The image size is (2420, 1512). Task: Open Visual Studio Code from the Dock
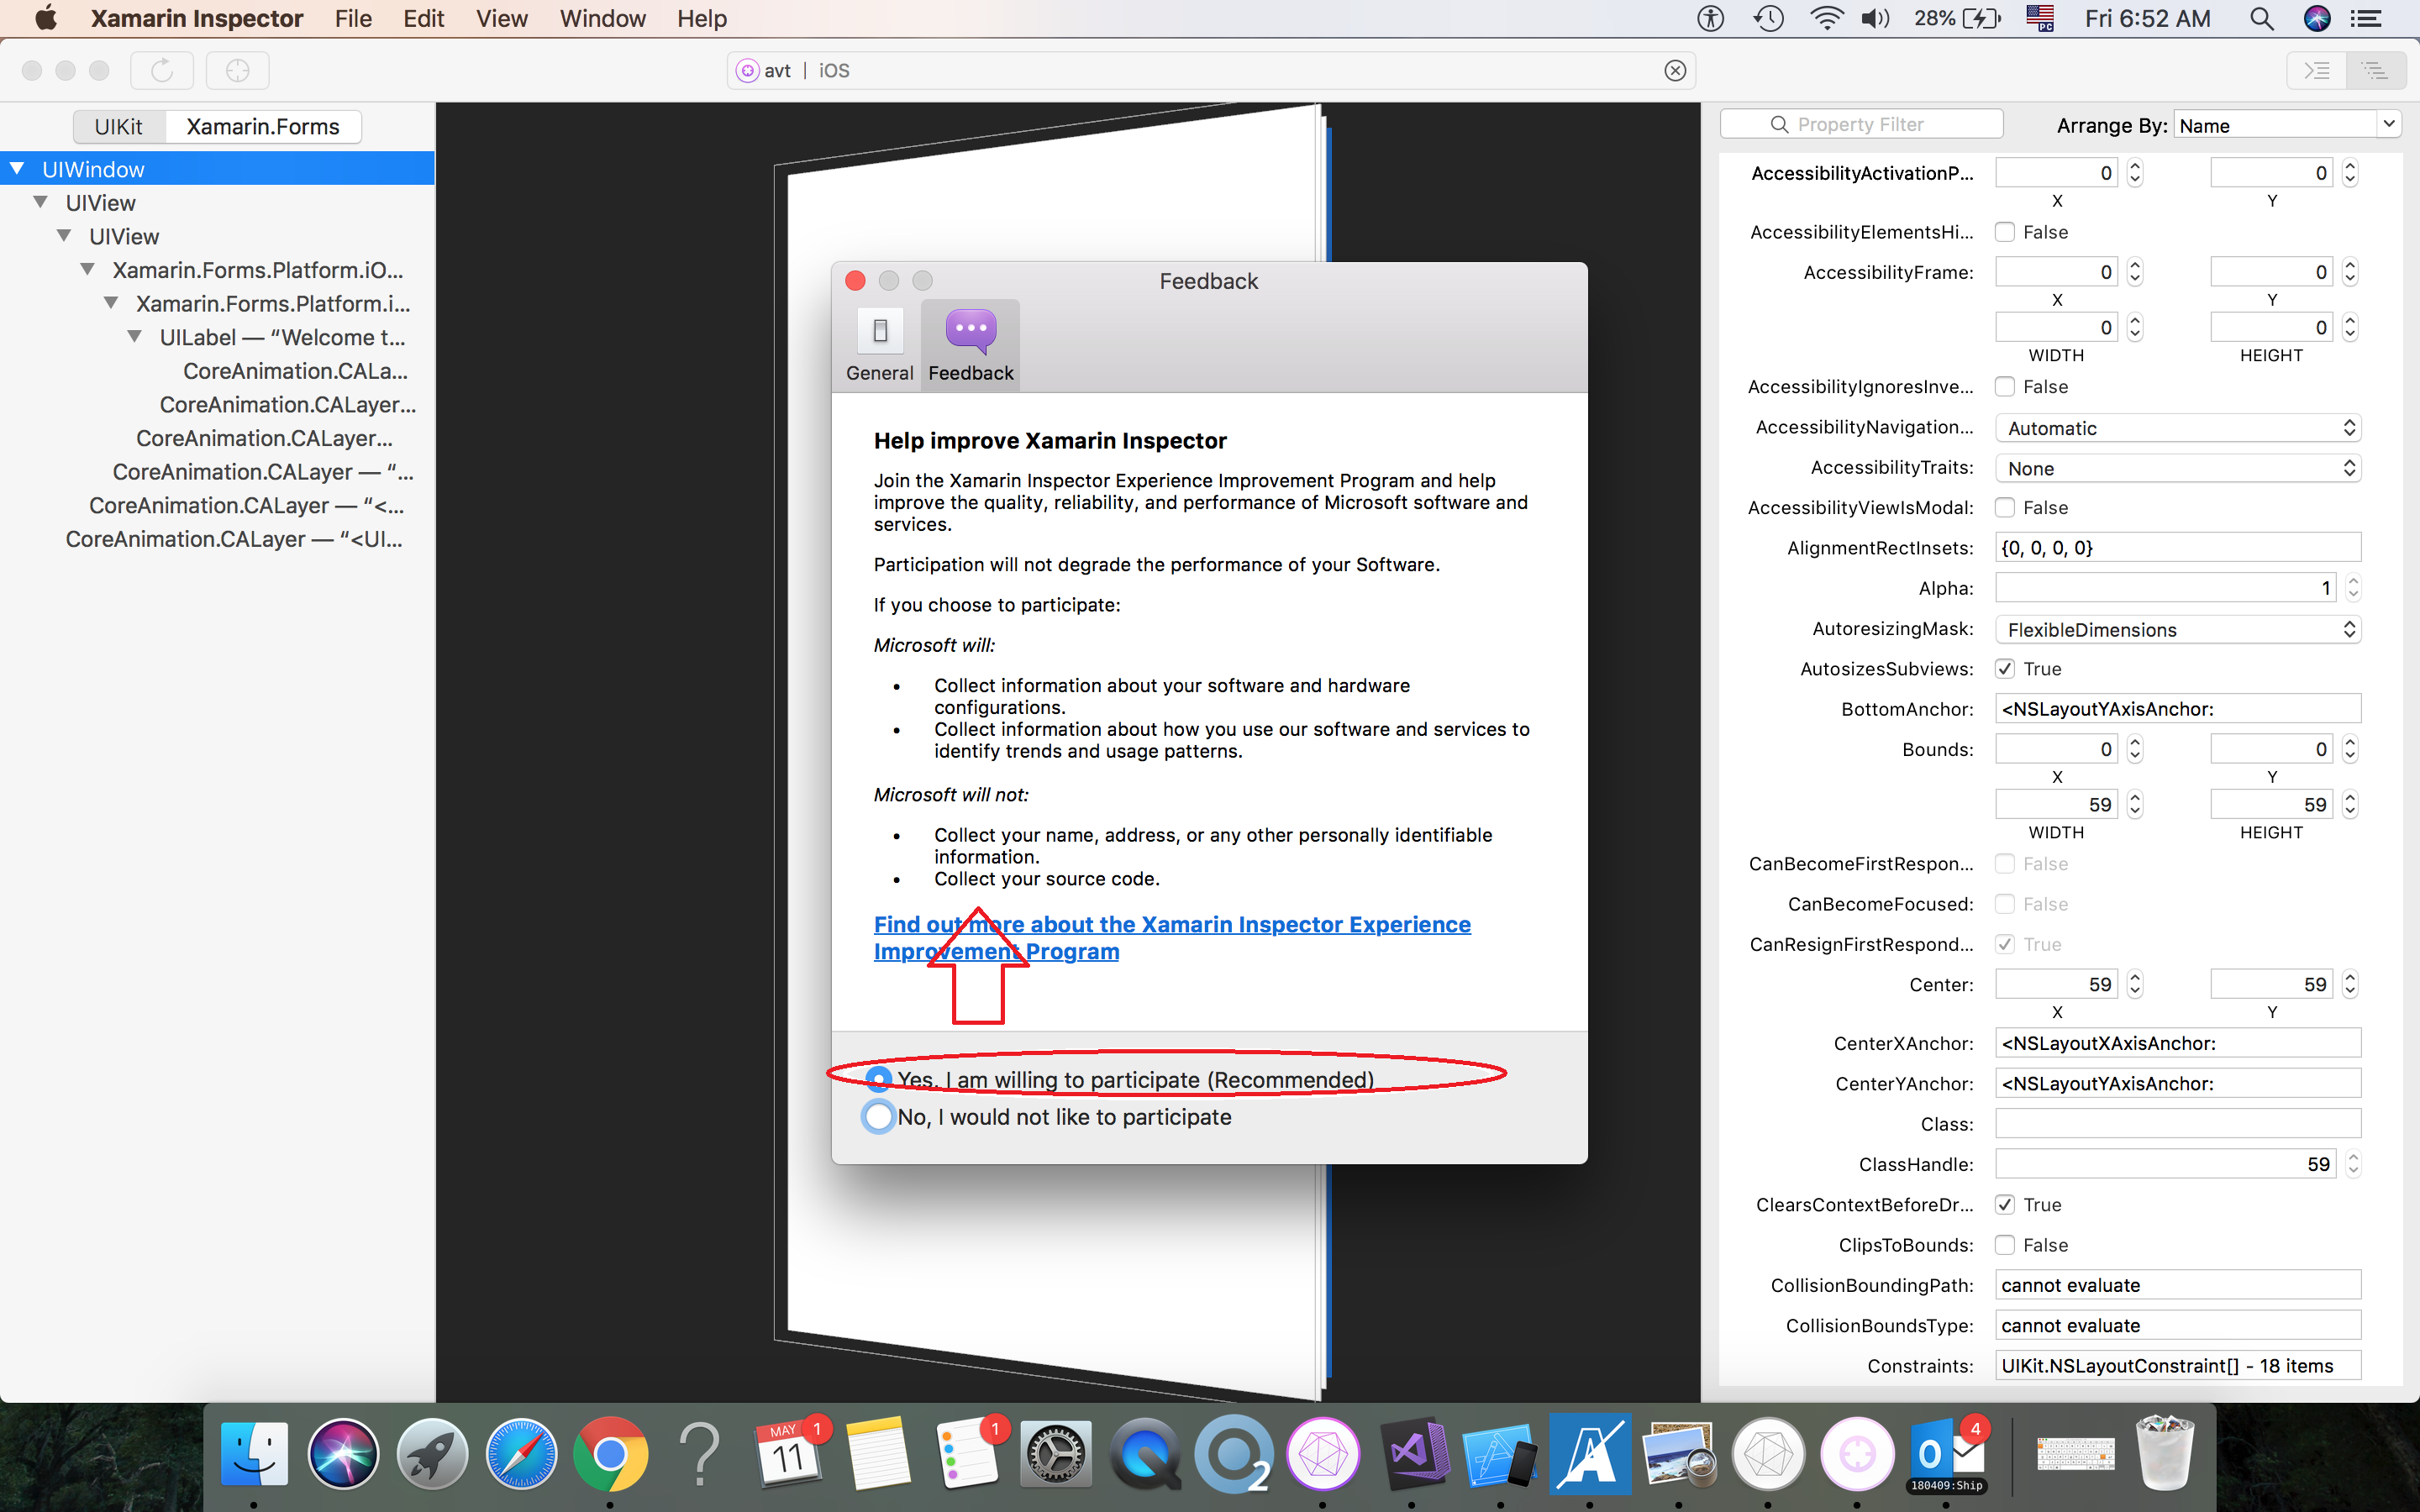[1414, 1453]
